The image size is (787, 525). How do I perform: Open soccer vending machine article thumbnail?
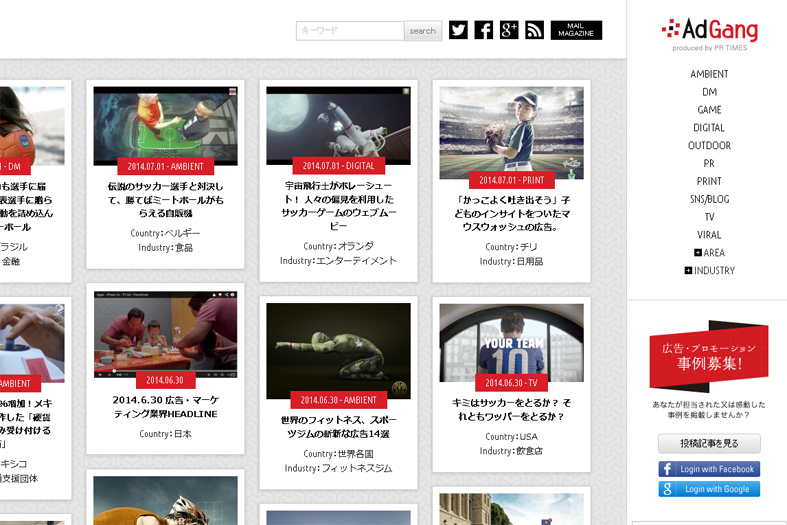click(x=166, y=125)
